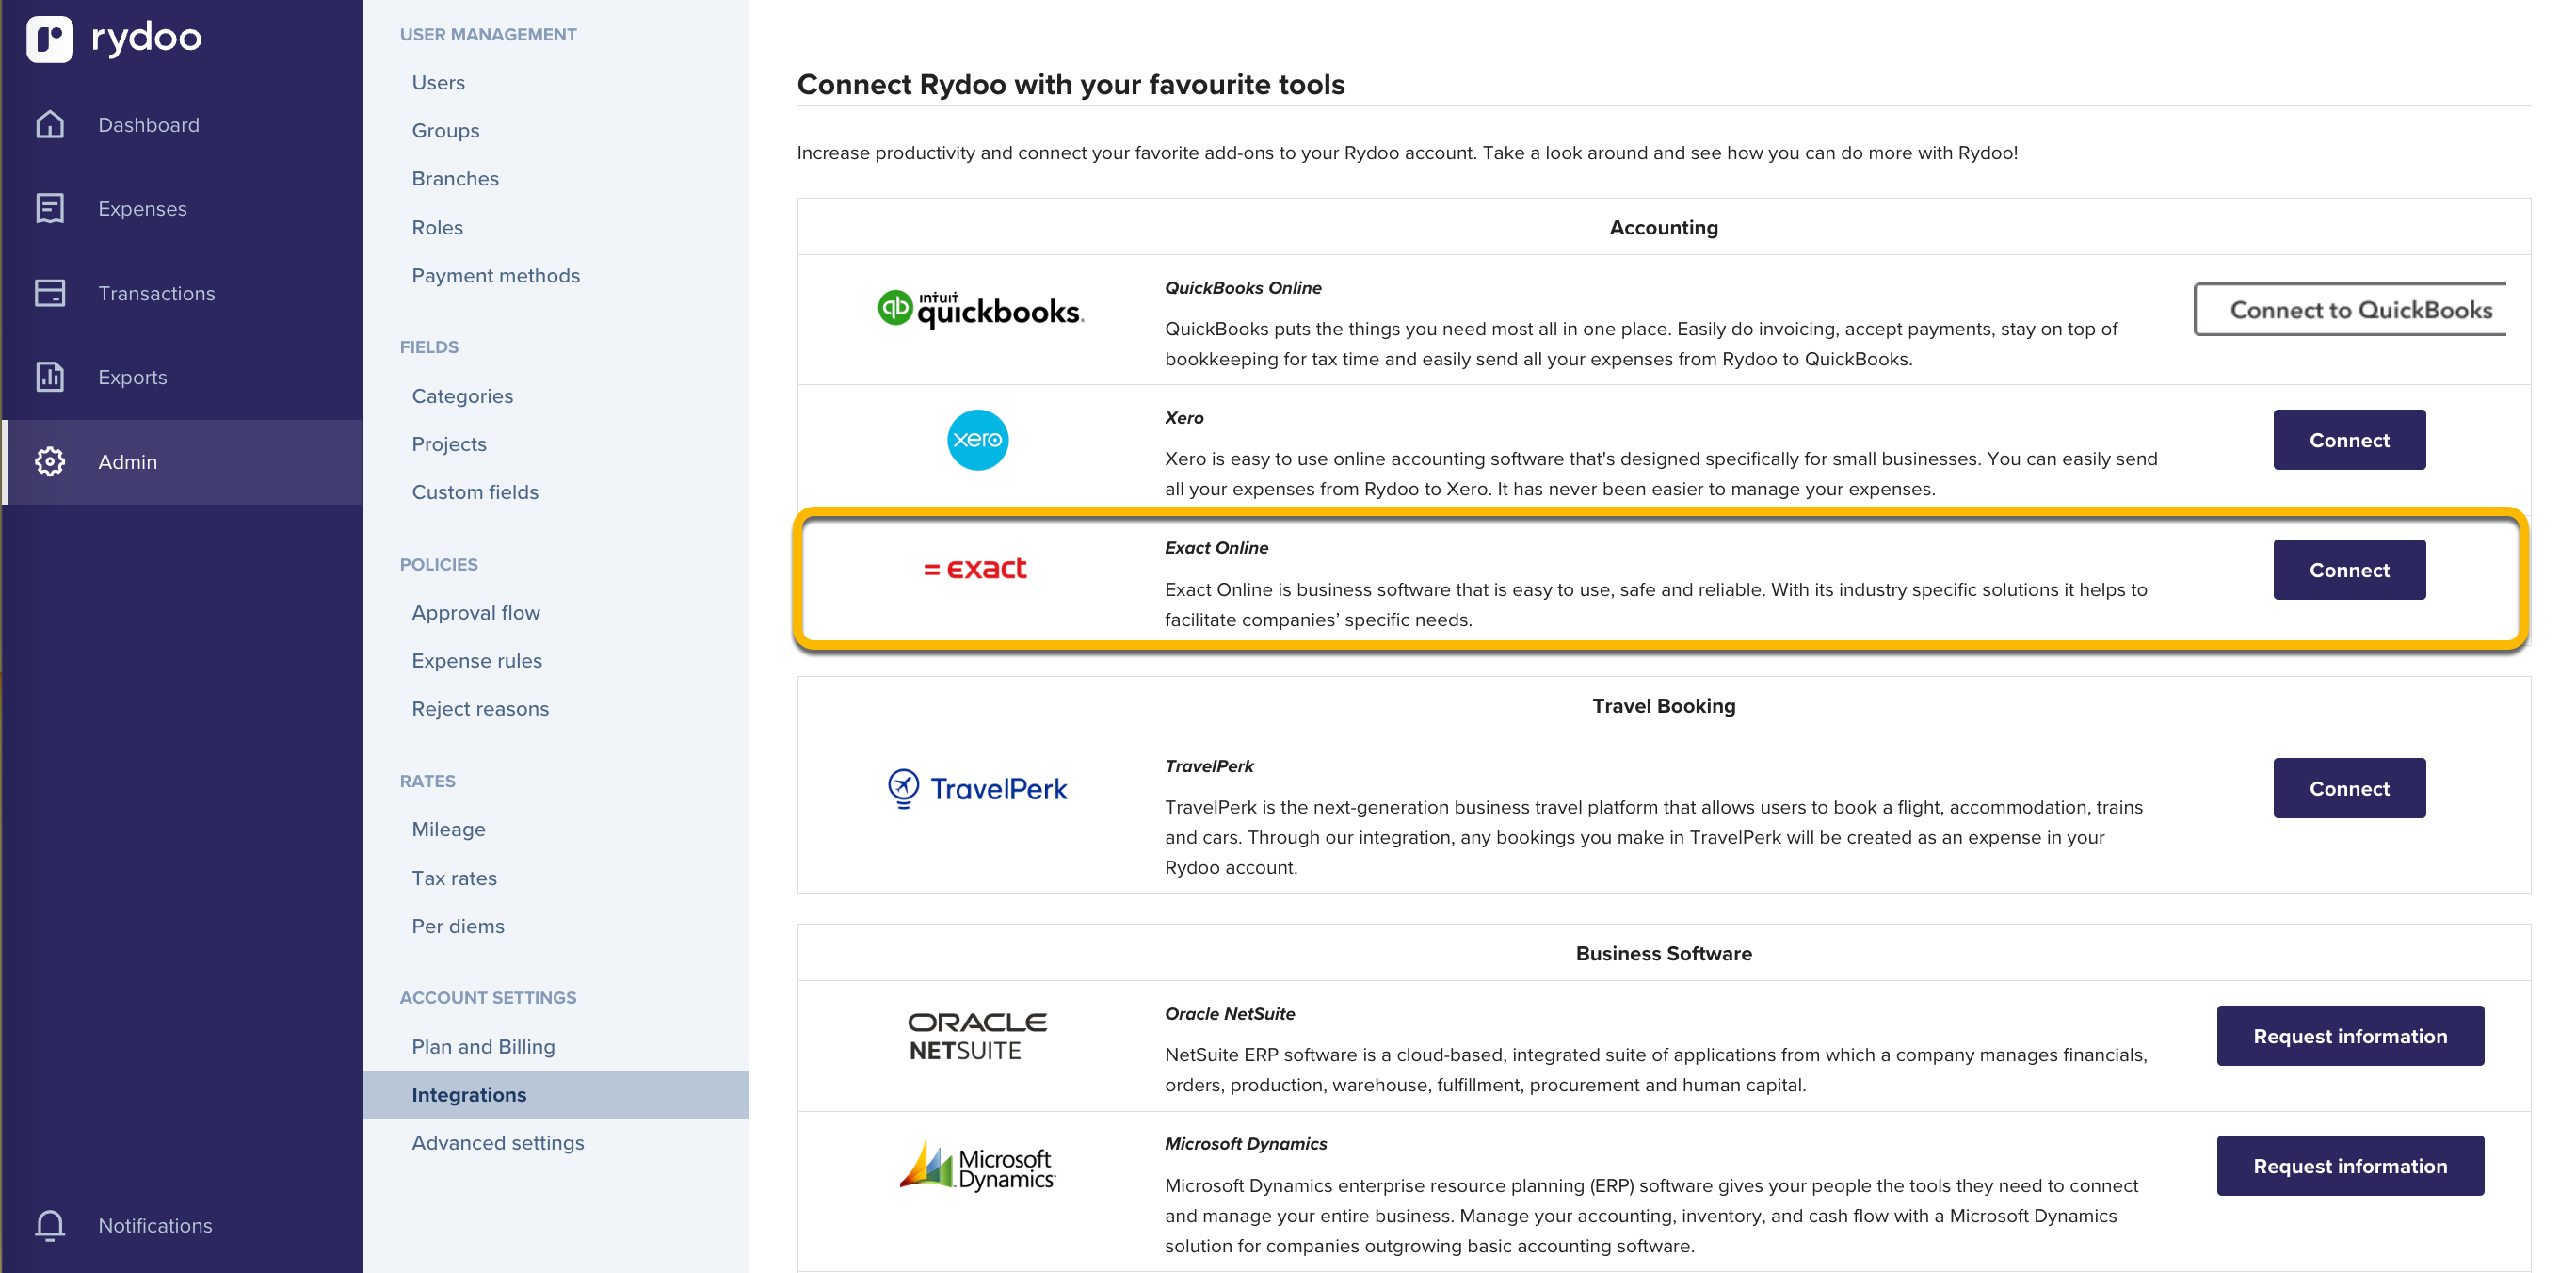Open the Users settings page

(x=438, y=82)
